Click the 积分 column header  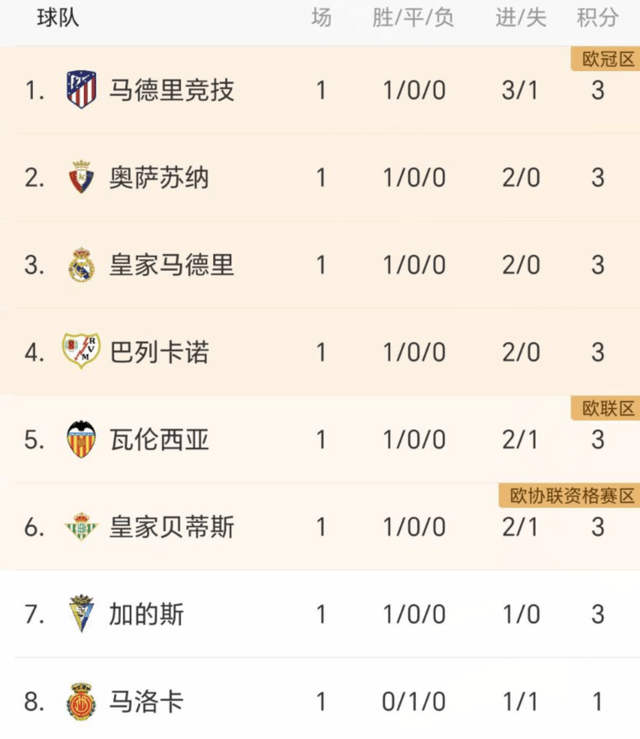(598, 18)
